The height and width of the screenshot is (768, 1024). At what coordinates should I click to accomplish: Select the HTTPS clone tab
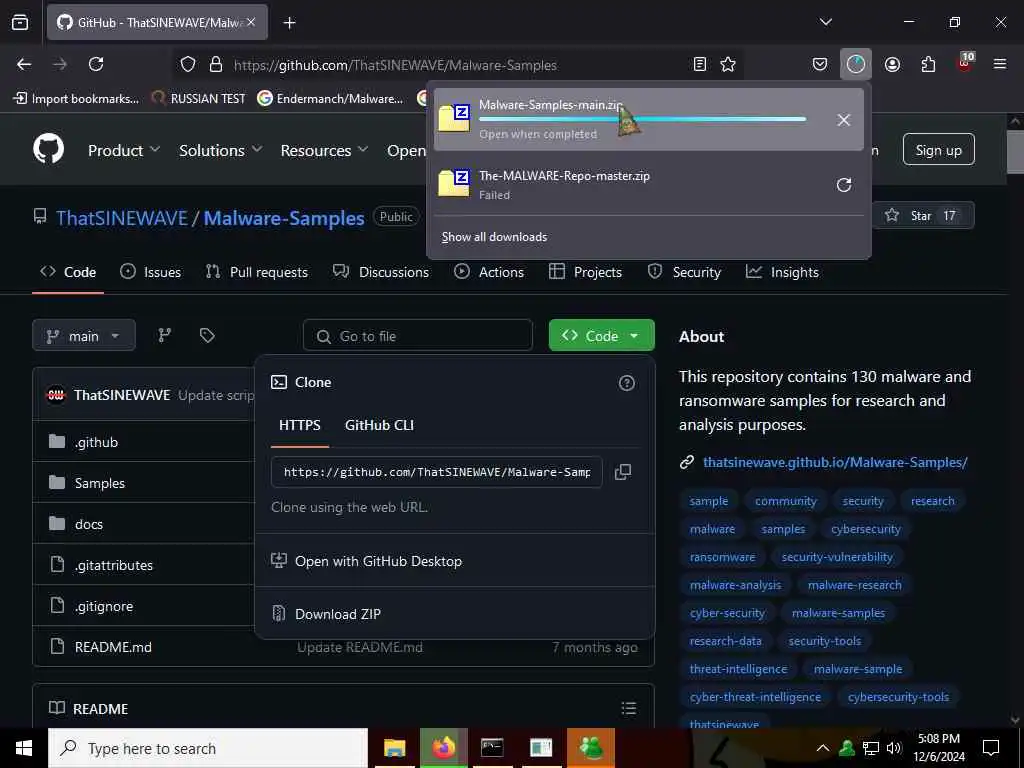pyautogui.click(x=300, y=425)
